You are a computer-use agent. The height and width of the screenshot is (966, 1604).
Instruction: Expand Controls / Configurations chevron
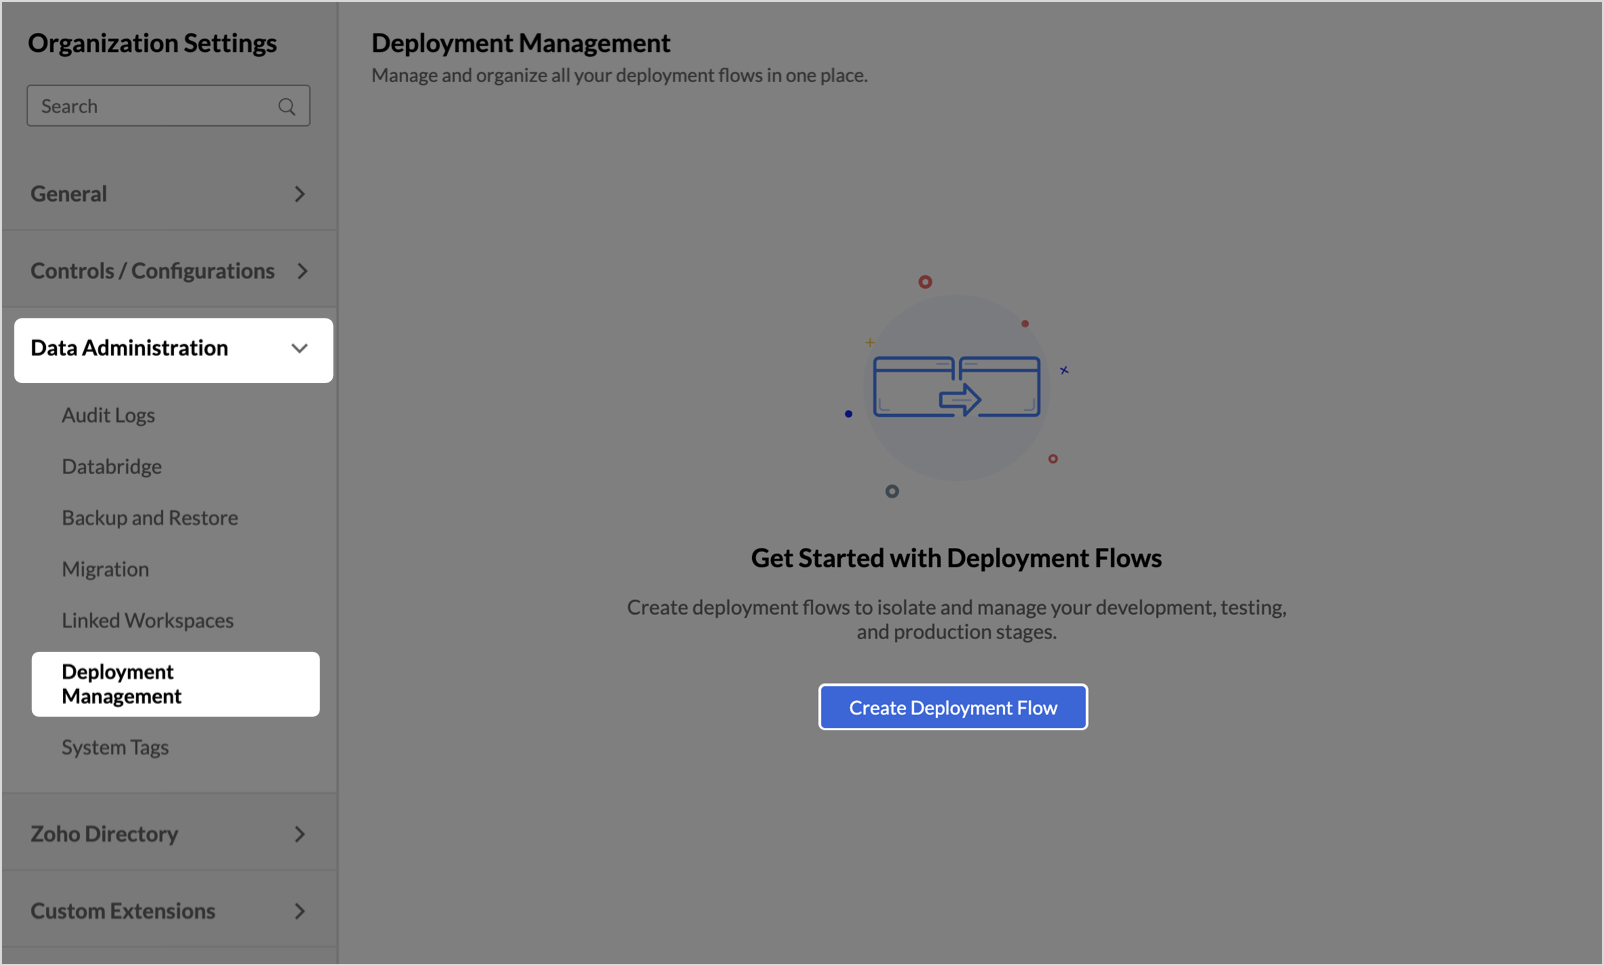coord(302,271)
